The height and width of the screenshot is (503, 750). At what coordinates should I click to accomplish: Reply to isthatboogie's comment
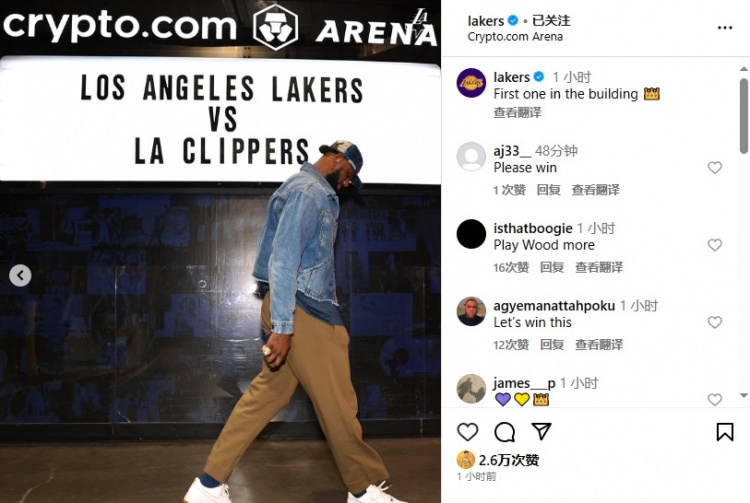pyautogui.click(x=551, y=267)
